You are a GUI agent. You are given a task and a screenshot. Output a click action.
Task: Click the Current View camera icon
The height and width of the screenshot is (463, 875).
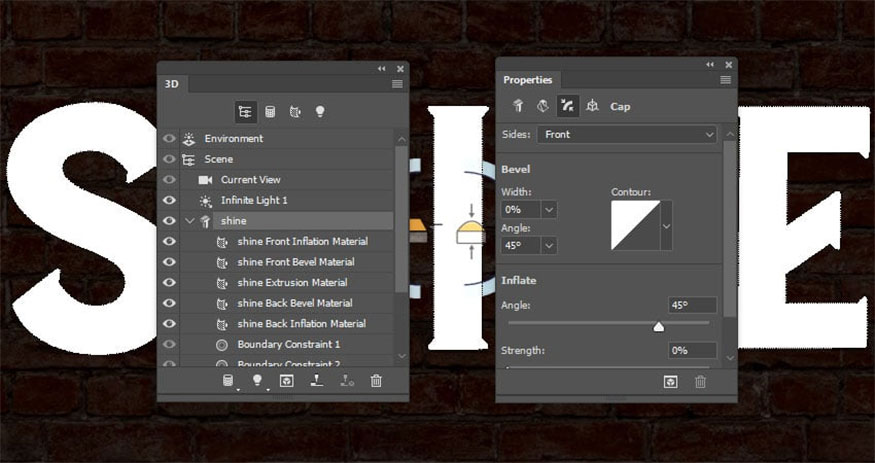[x=205, y=180]
